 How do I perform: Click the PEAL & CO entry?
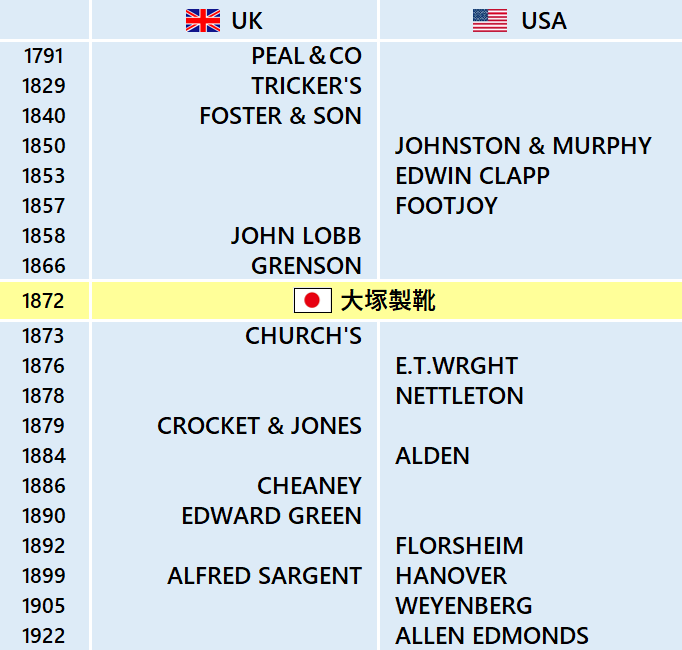306,56
